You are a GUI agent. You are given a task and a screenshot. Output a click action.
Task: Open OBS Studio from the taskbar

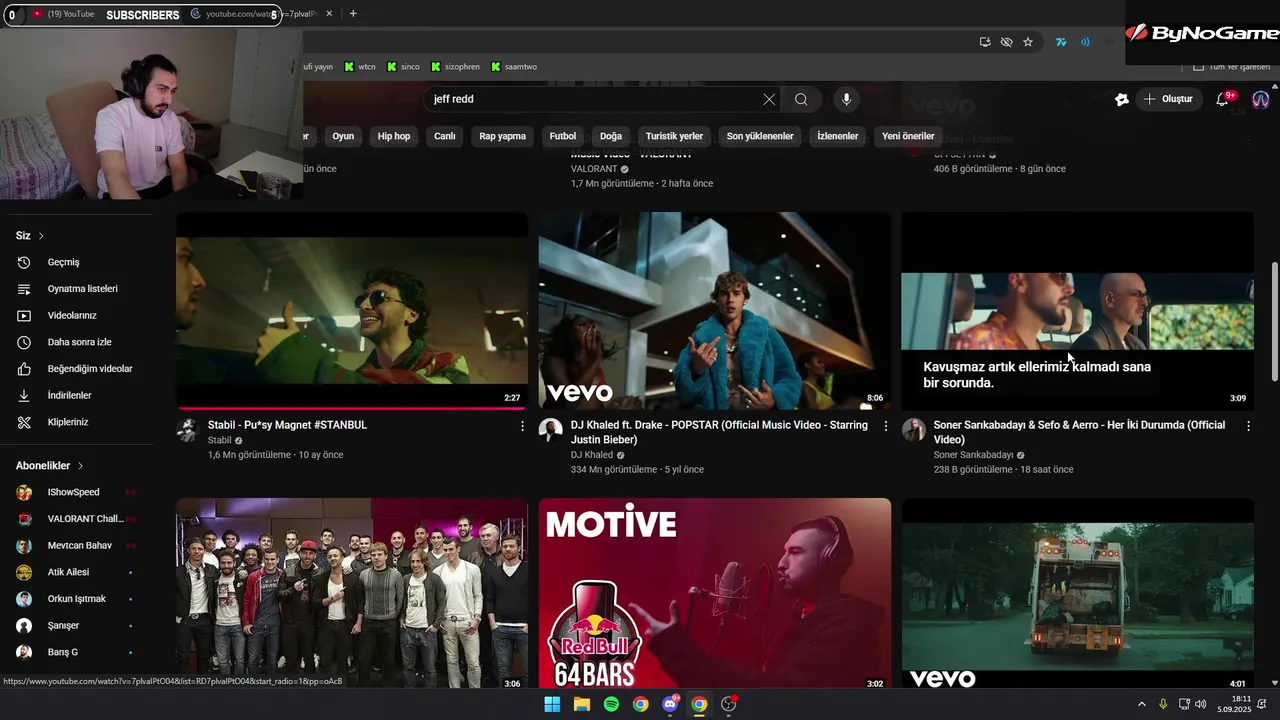point(729,704)
